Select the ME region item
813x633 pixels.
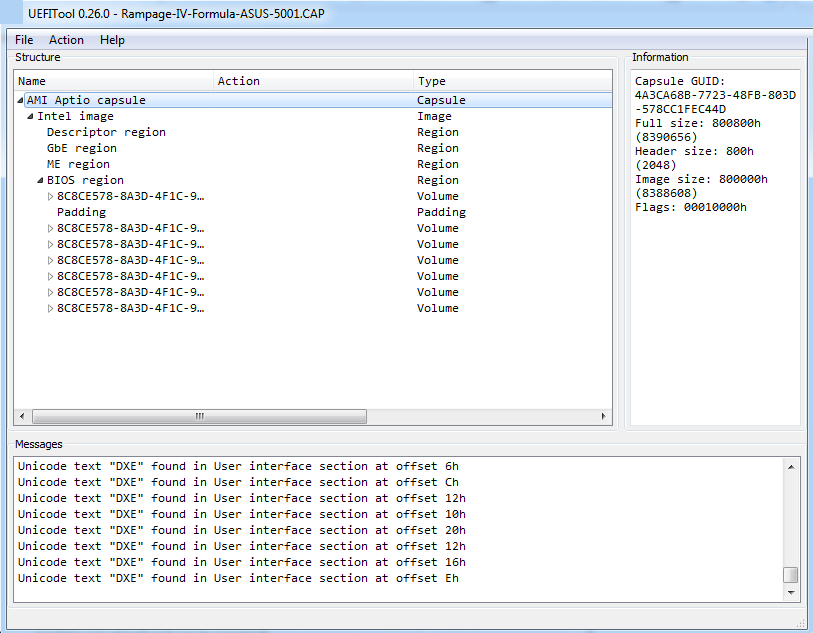(x=78, y=164)
